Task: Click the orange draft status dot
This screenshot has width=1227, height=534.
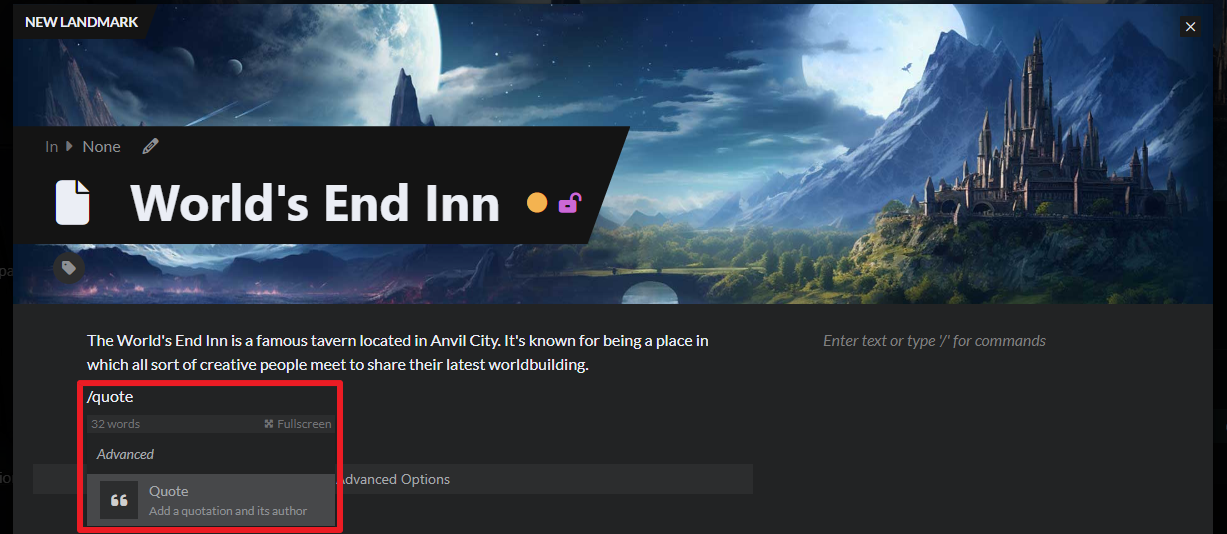Action: tap(537, 203)
